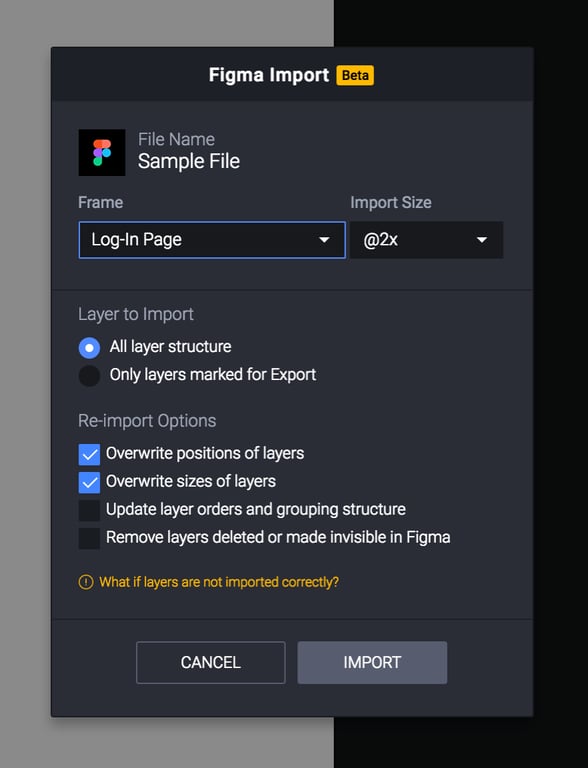Click the IMPORT button
The image size is (588, 768).
point(372,662)
